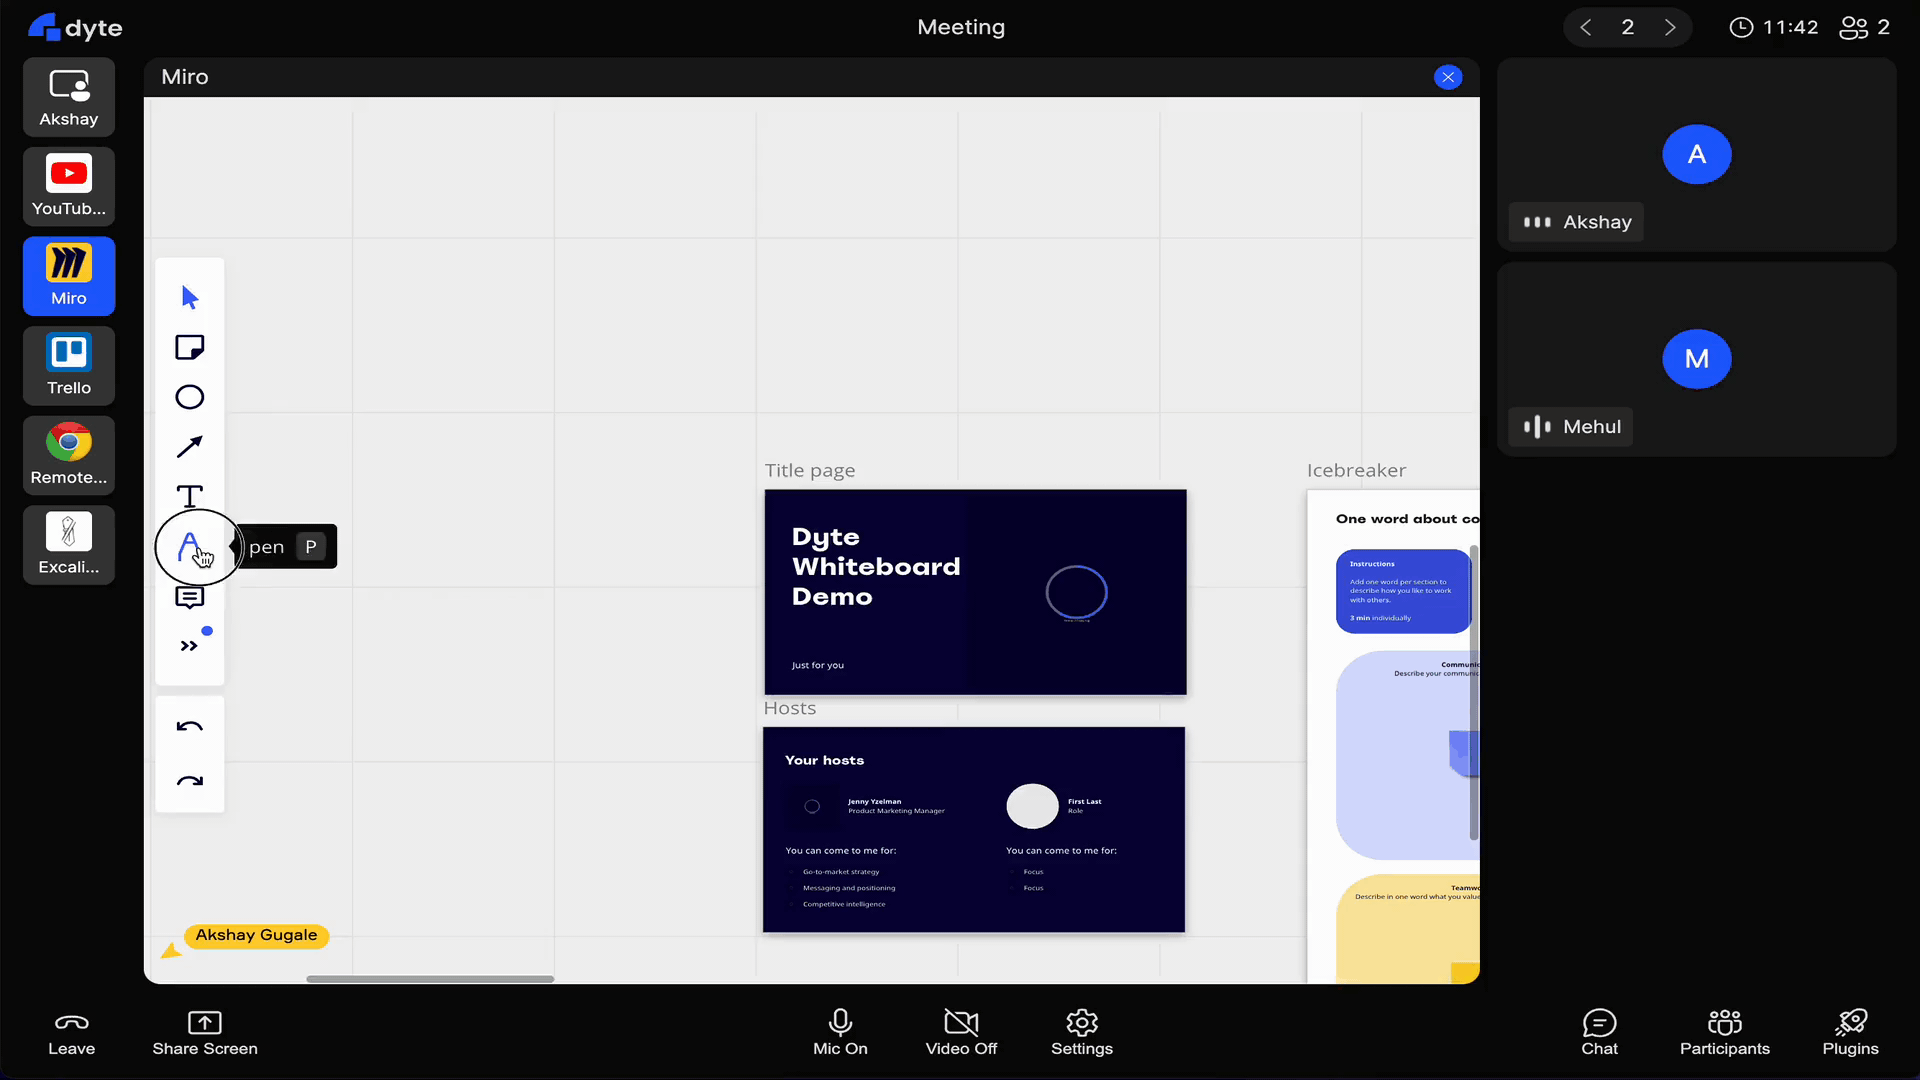Click the Mehul name tag

(x=1571, y=427)
